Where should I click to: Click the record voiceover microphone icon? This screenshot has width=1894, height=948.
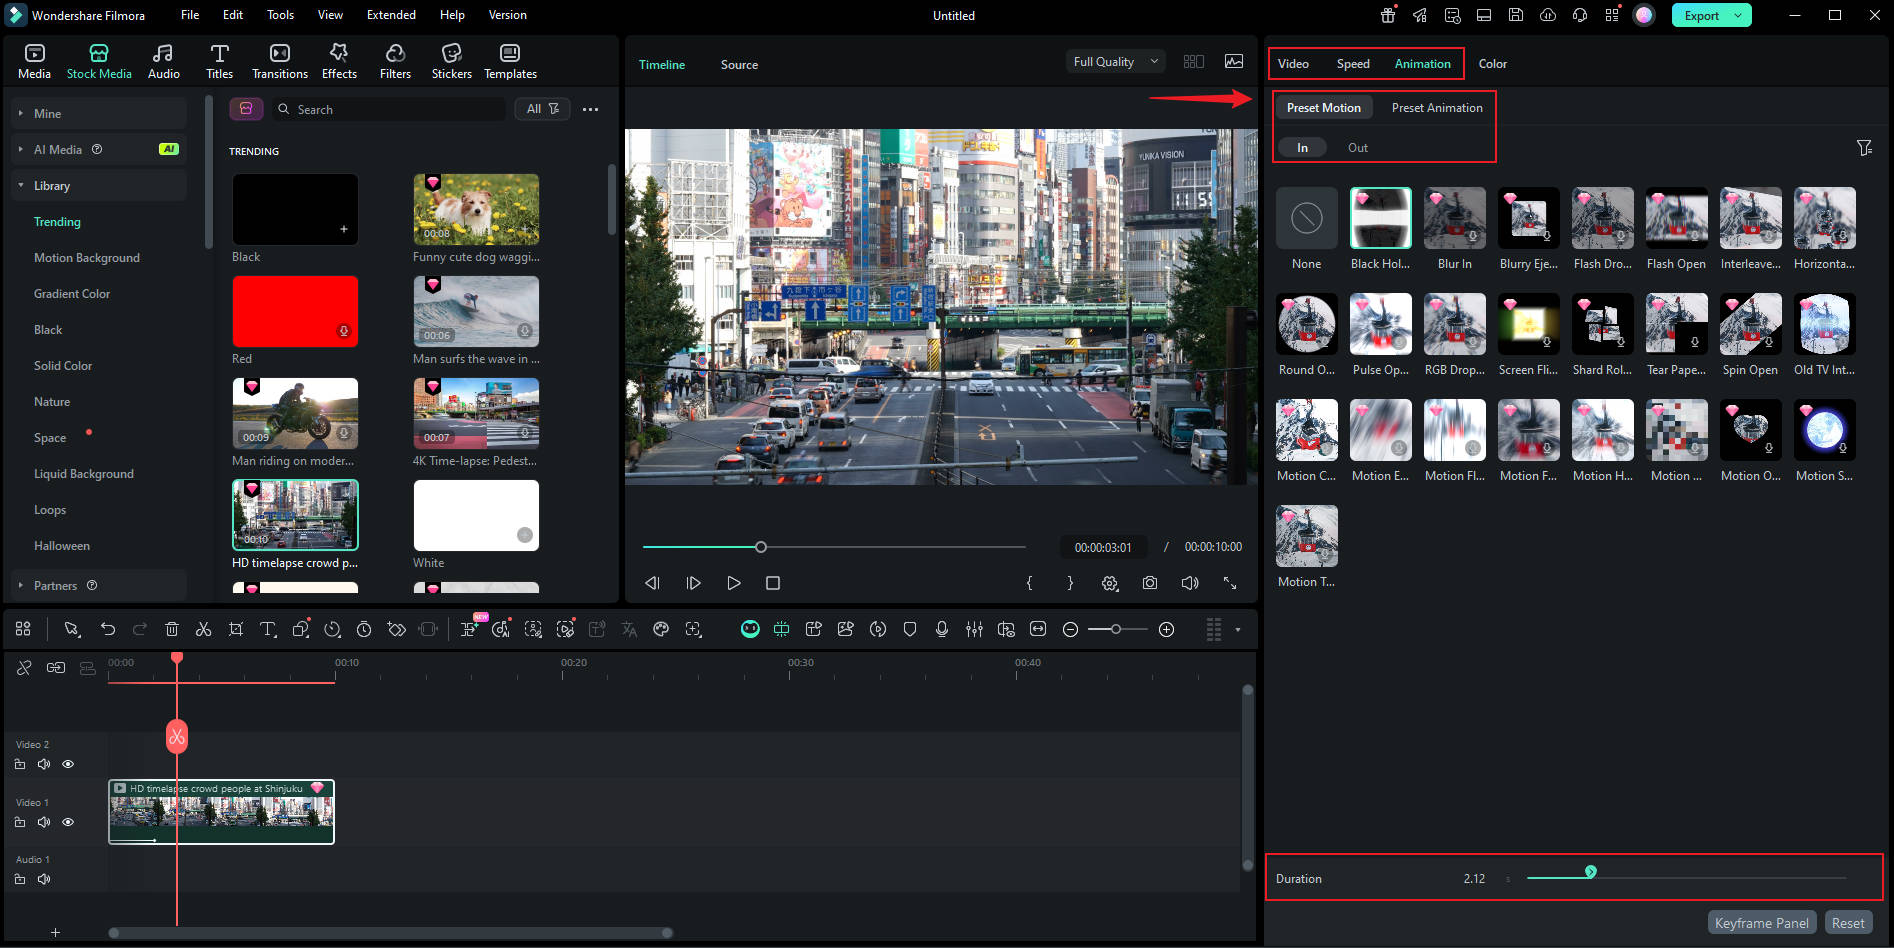pyautogui.click(x=942, y=629)
